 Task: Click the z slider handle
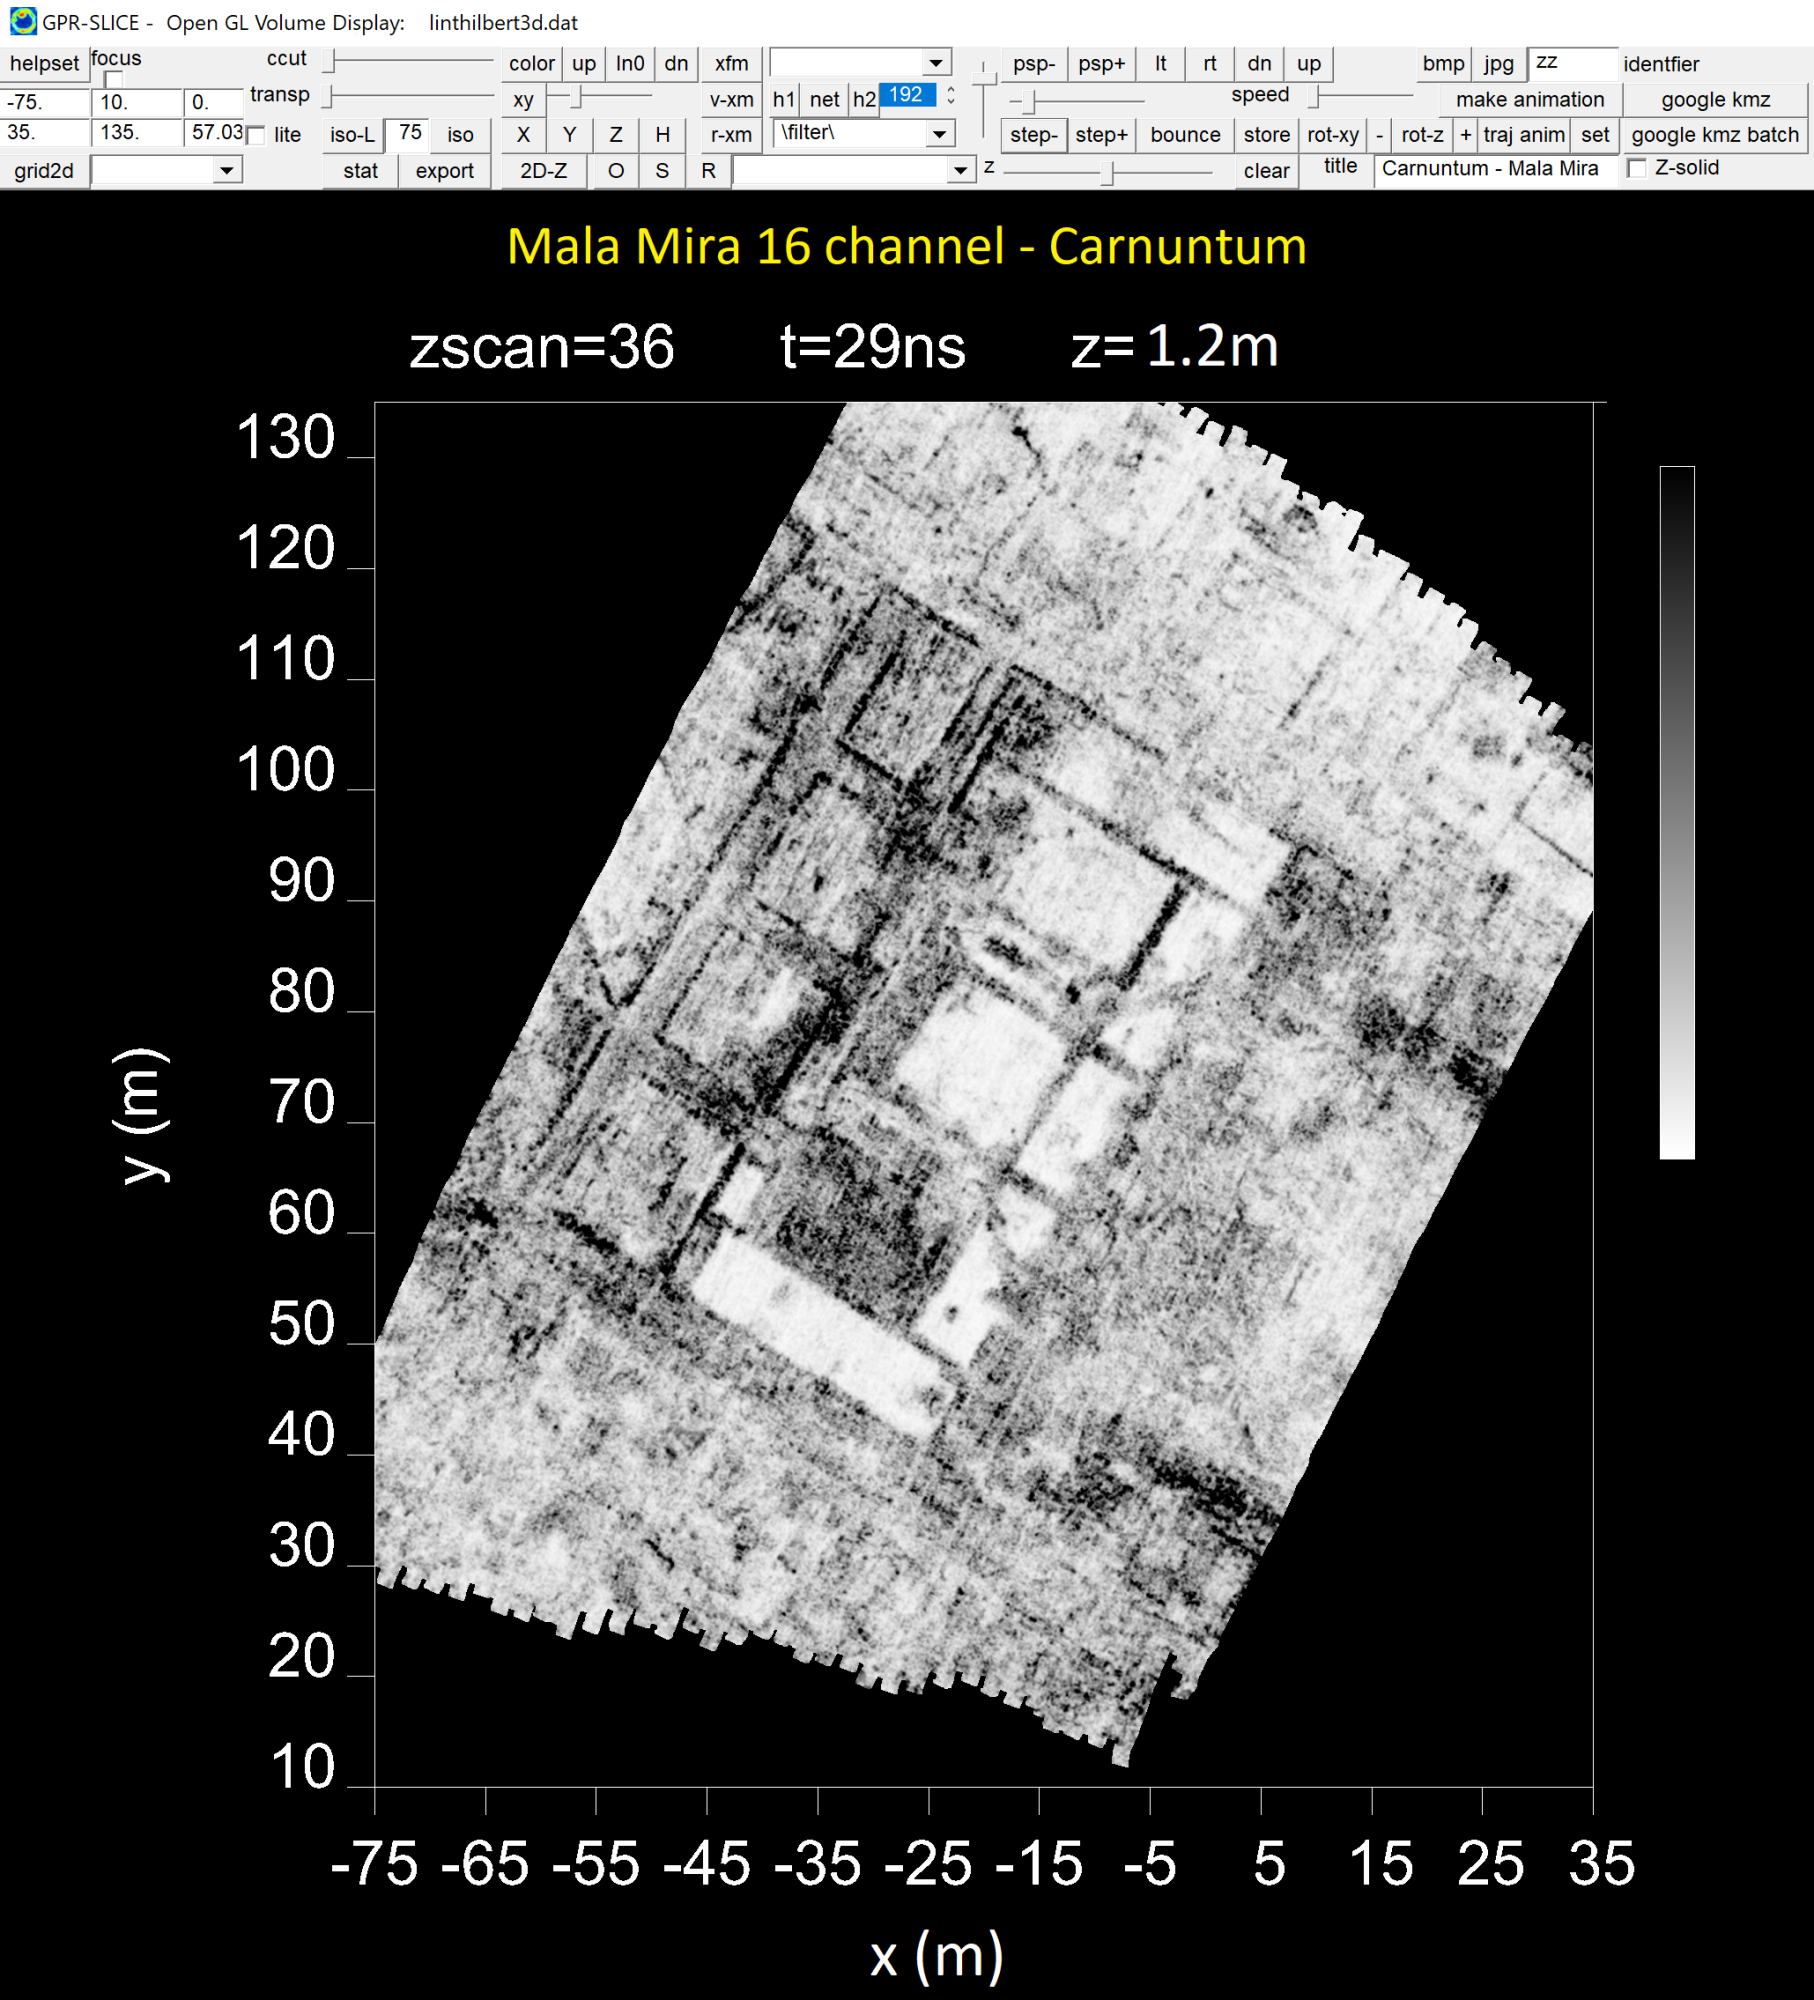[1107, 173]
